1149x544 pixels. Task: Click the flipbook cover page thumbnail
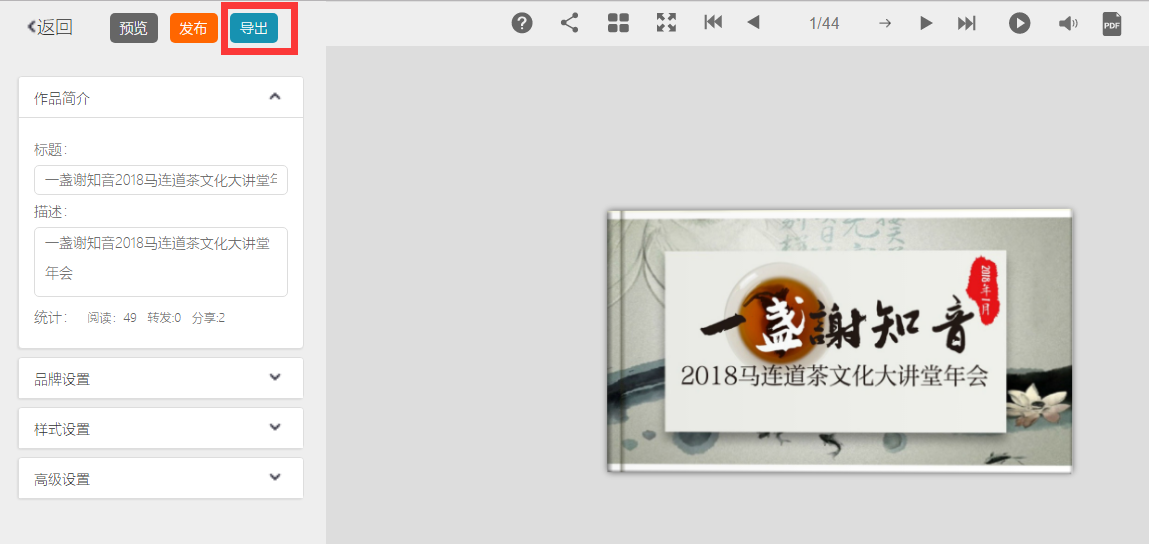coord(840,341)
